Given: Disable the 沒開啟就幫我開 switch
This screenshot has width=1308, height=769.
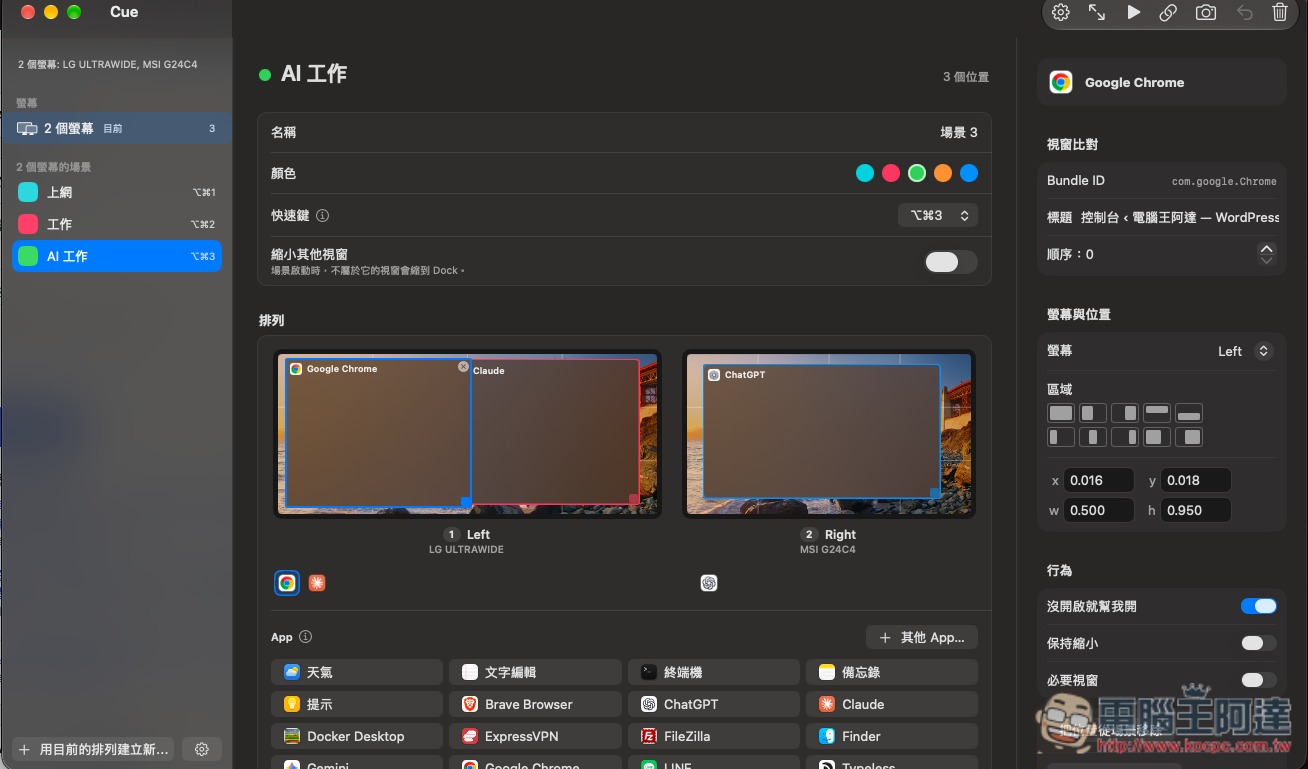Looking at the screenshot, I should pos(1259,606).
